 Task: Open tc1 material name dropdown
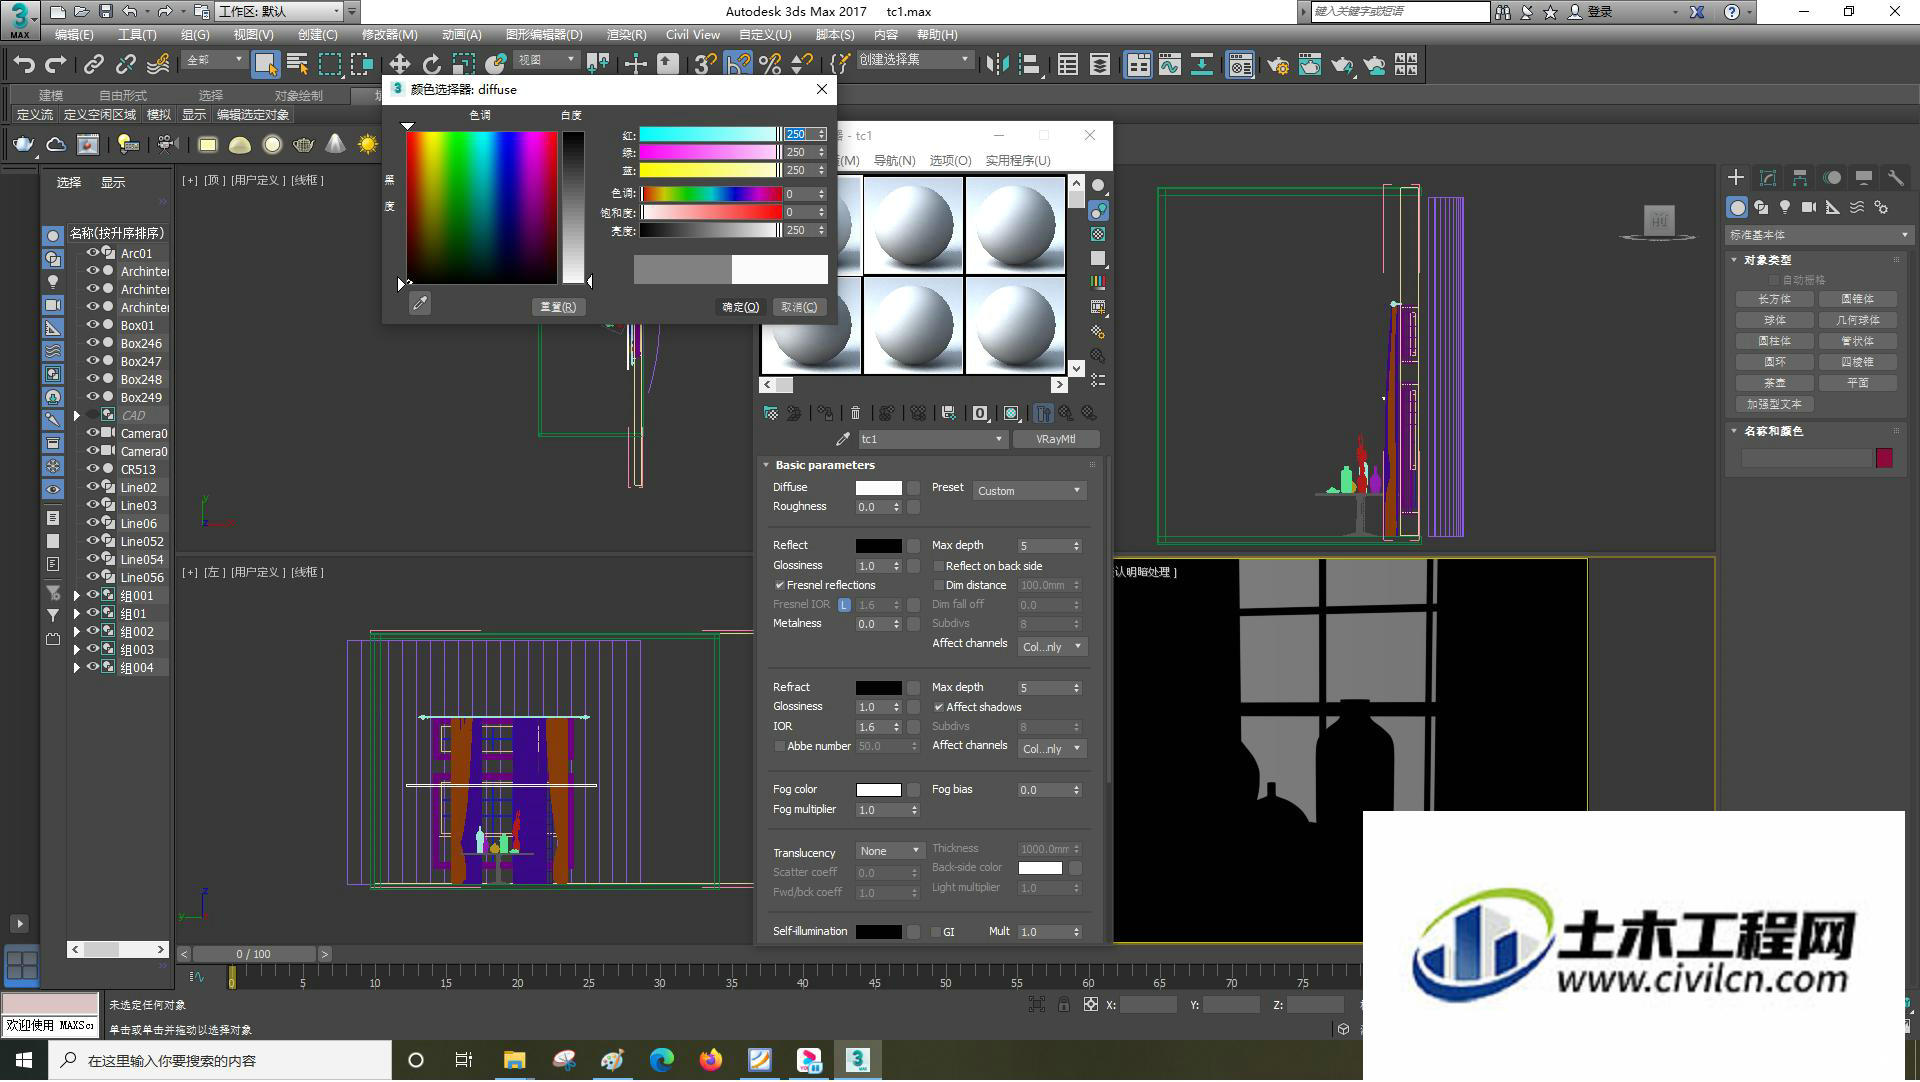[x=932, y=439]
